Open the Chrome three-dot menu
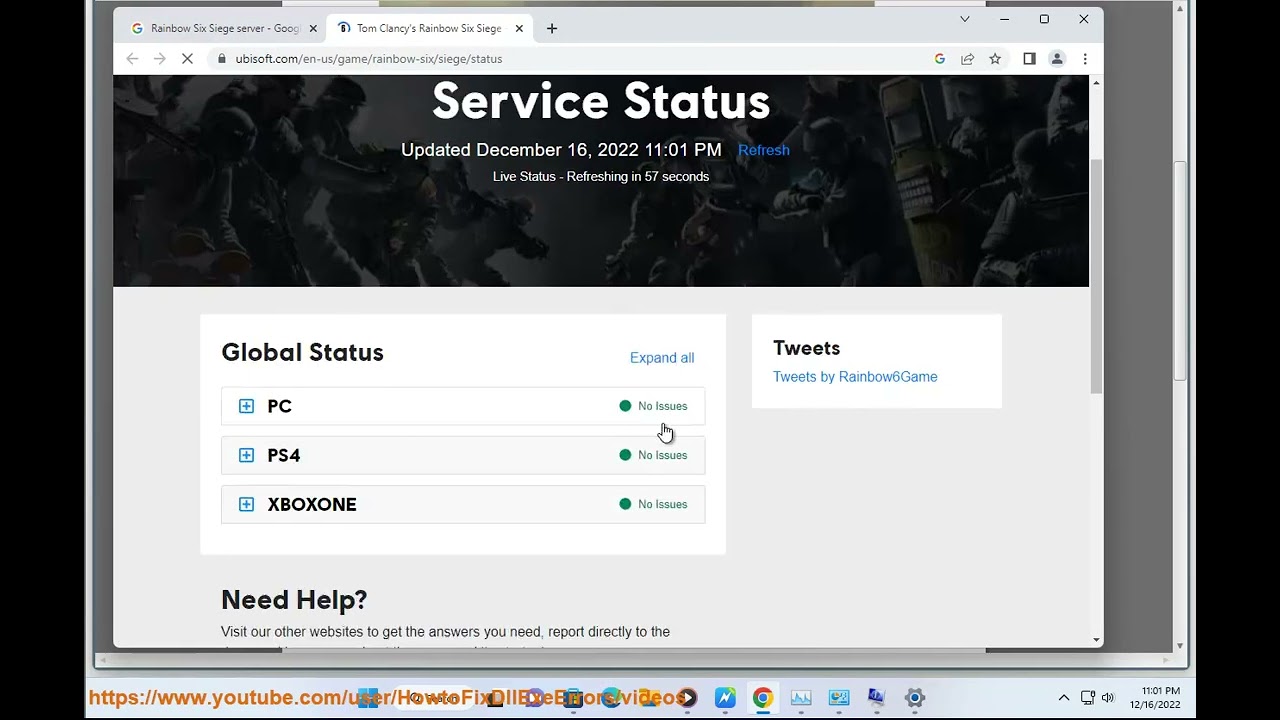 pos(1085,59)
